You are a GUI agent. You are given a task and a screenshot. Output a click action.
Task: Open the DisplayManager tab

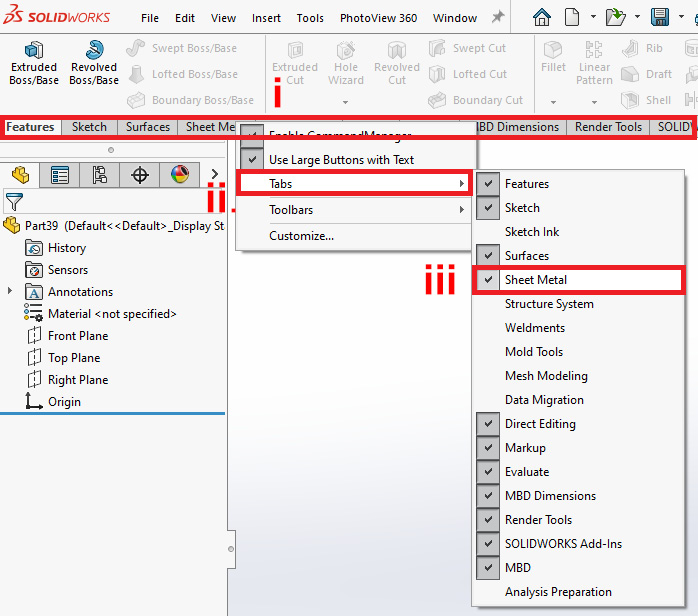180,175
